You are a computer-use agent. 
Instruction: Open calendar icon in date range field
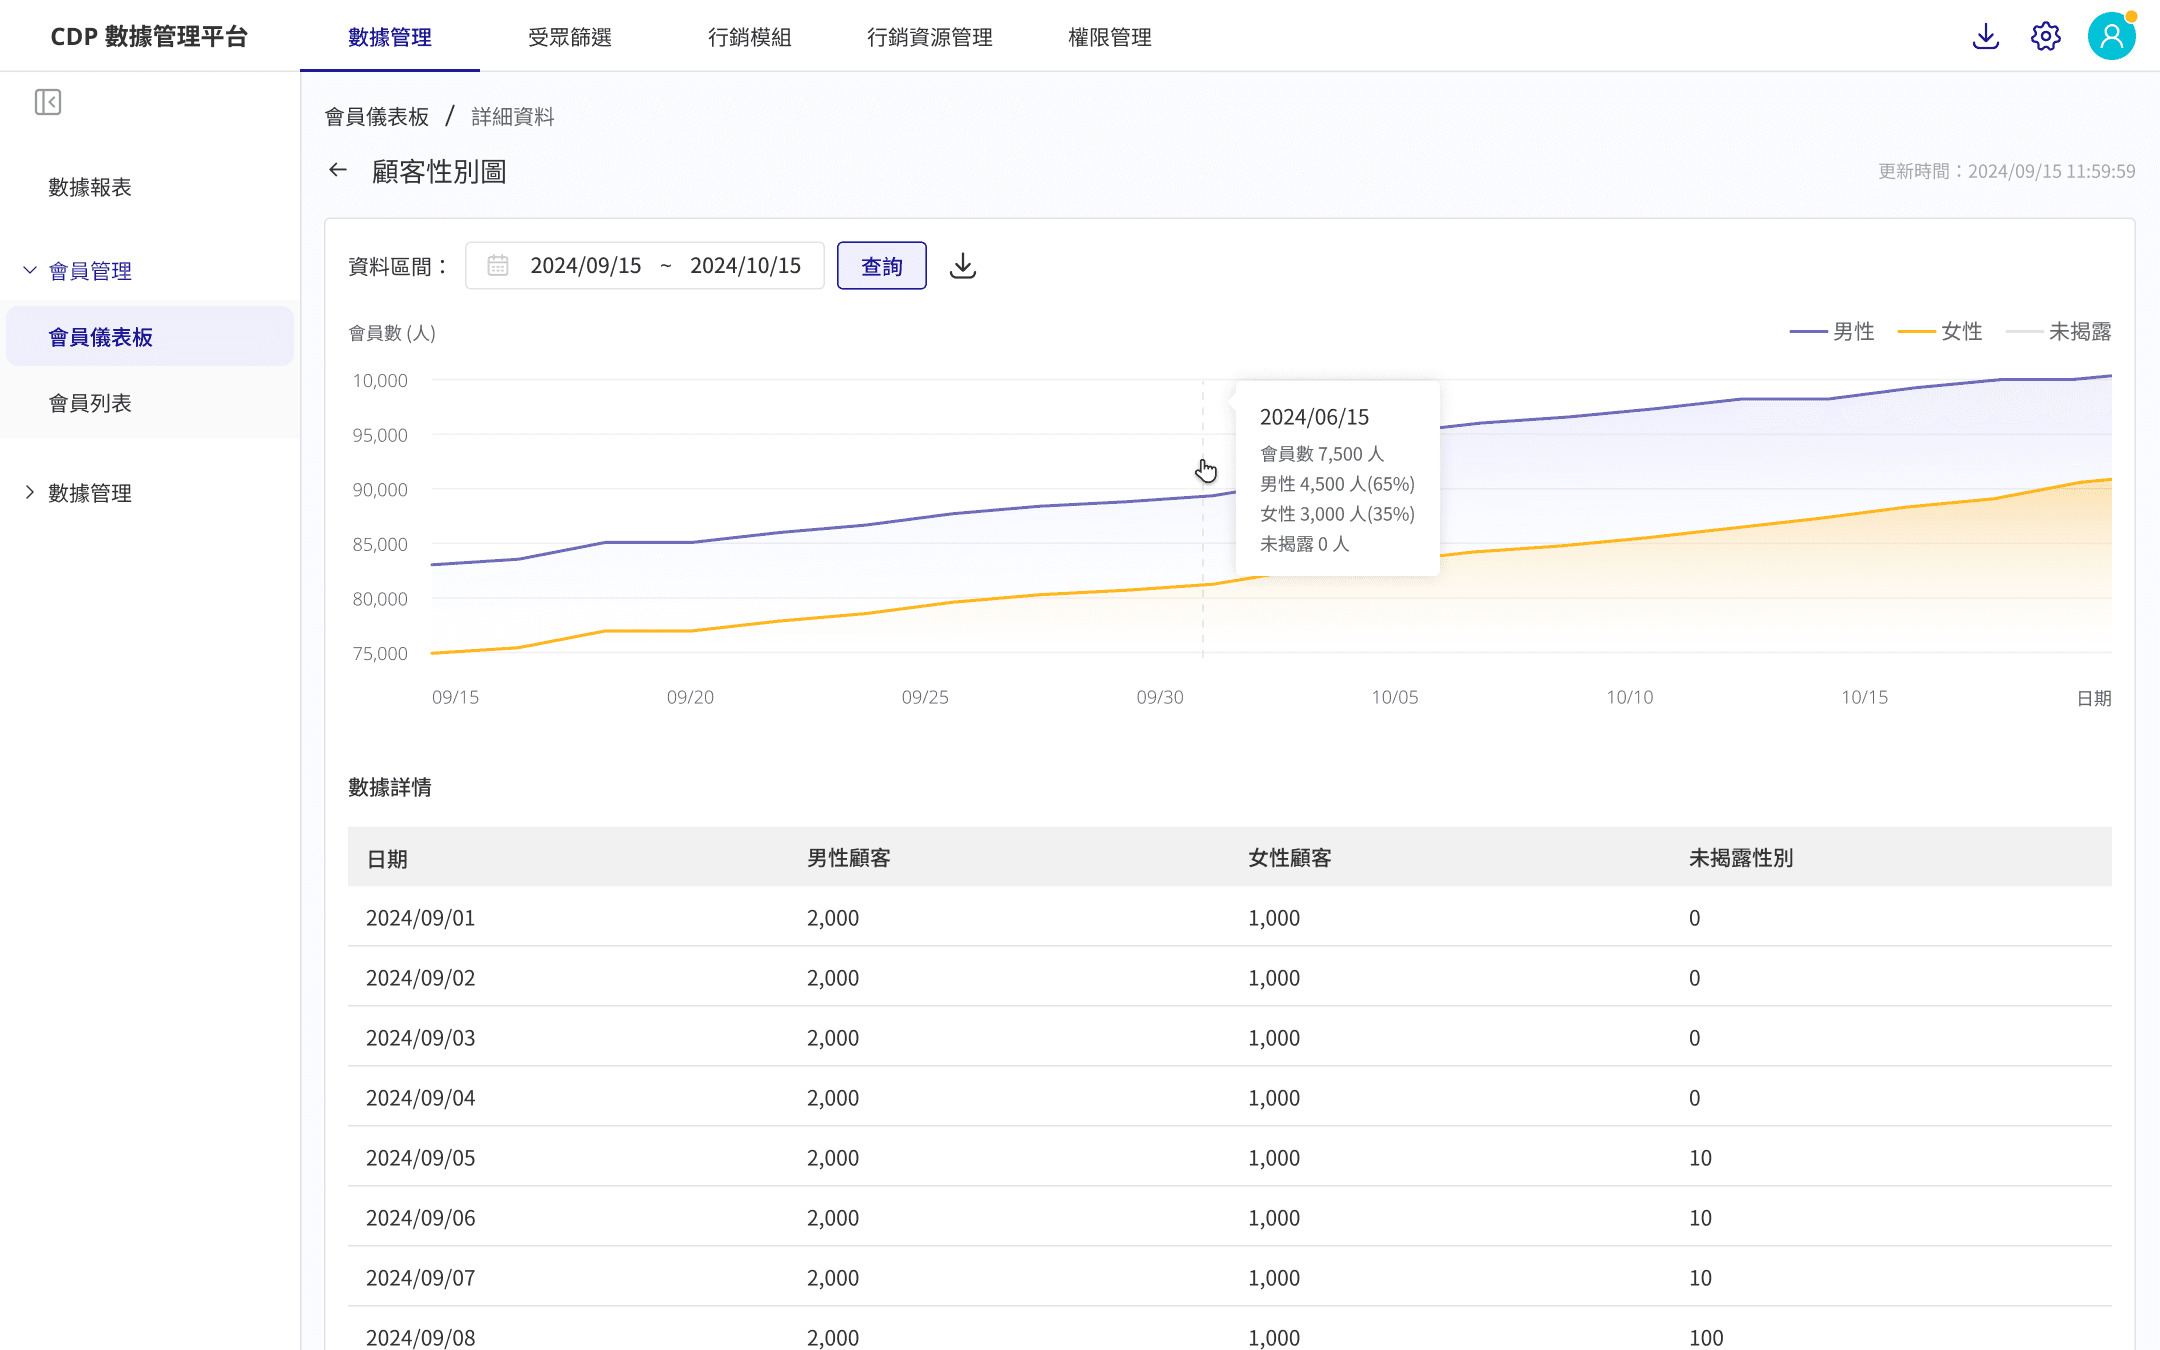[498, 265]
